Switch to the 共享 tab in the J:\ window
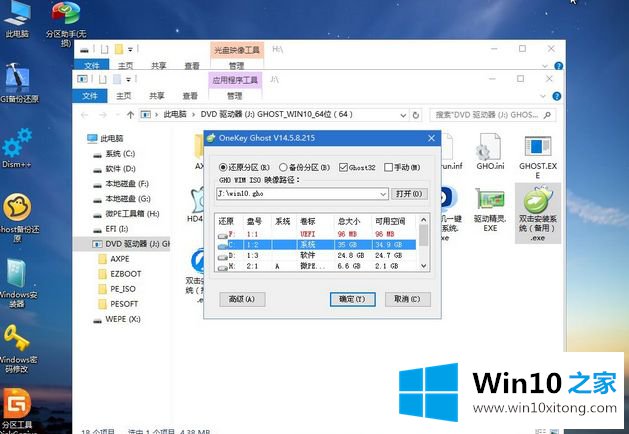Viewport: 629px width, 434px height. pos(156,96)
